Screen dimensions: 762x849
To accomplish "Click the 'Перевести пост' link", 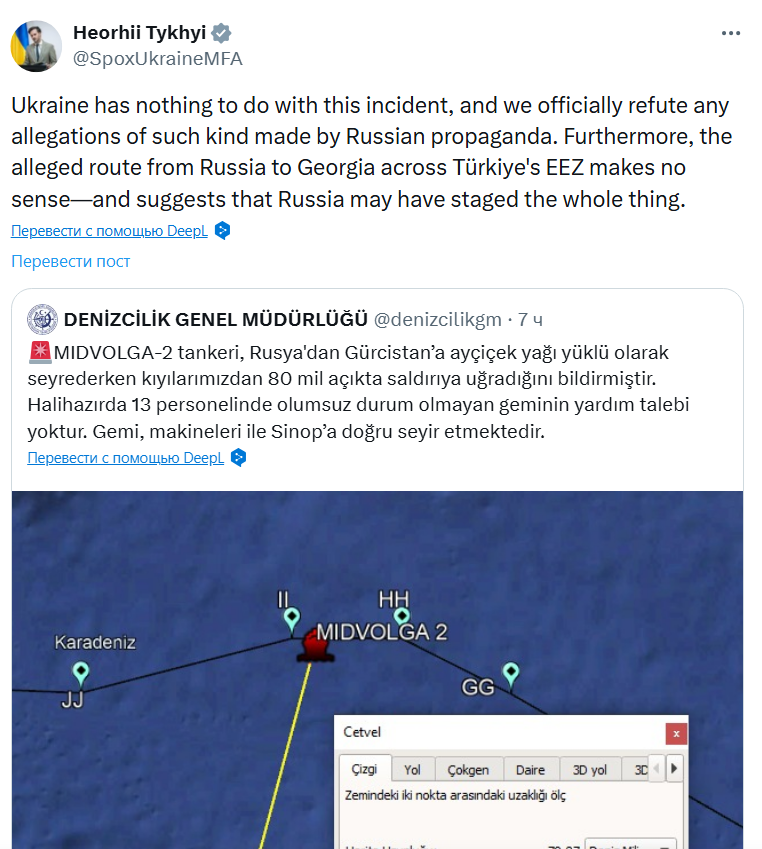I will [71, 261].
